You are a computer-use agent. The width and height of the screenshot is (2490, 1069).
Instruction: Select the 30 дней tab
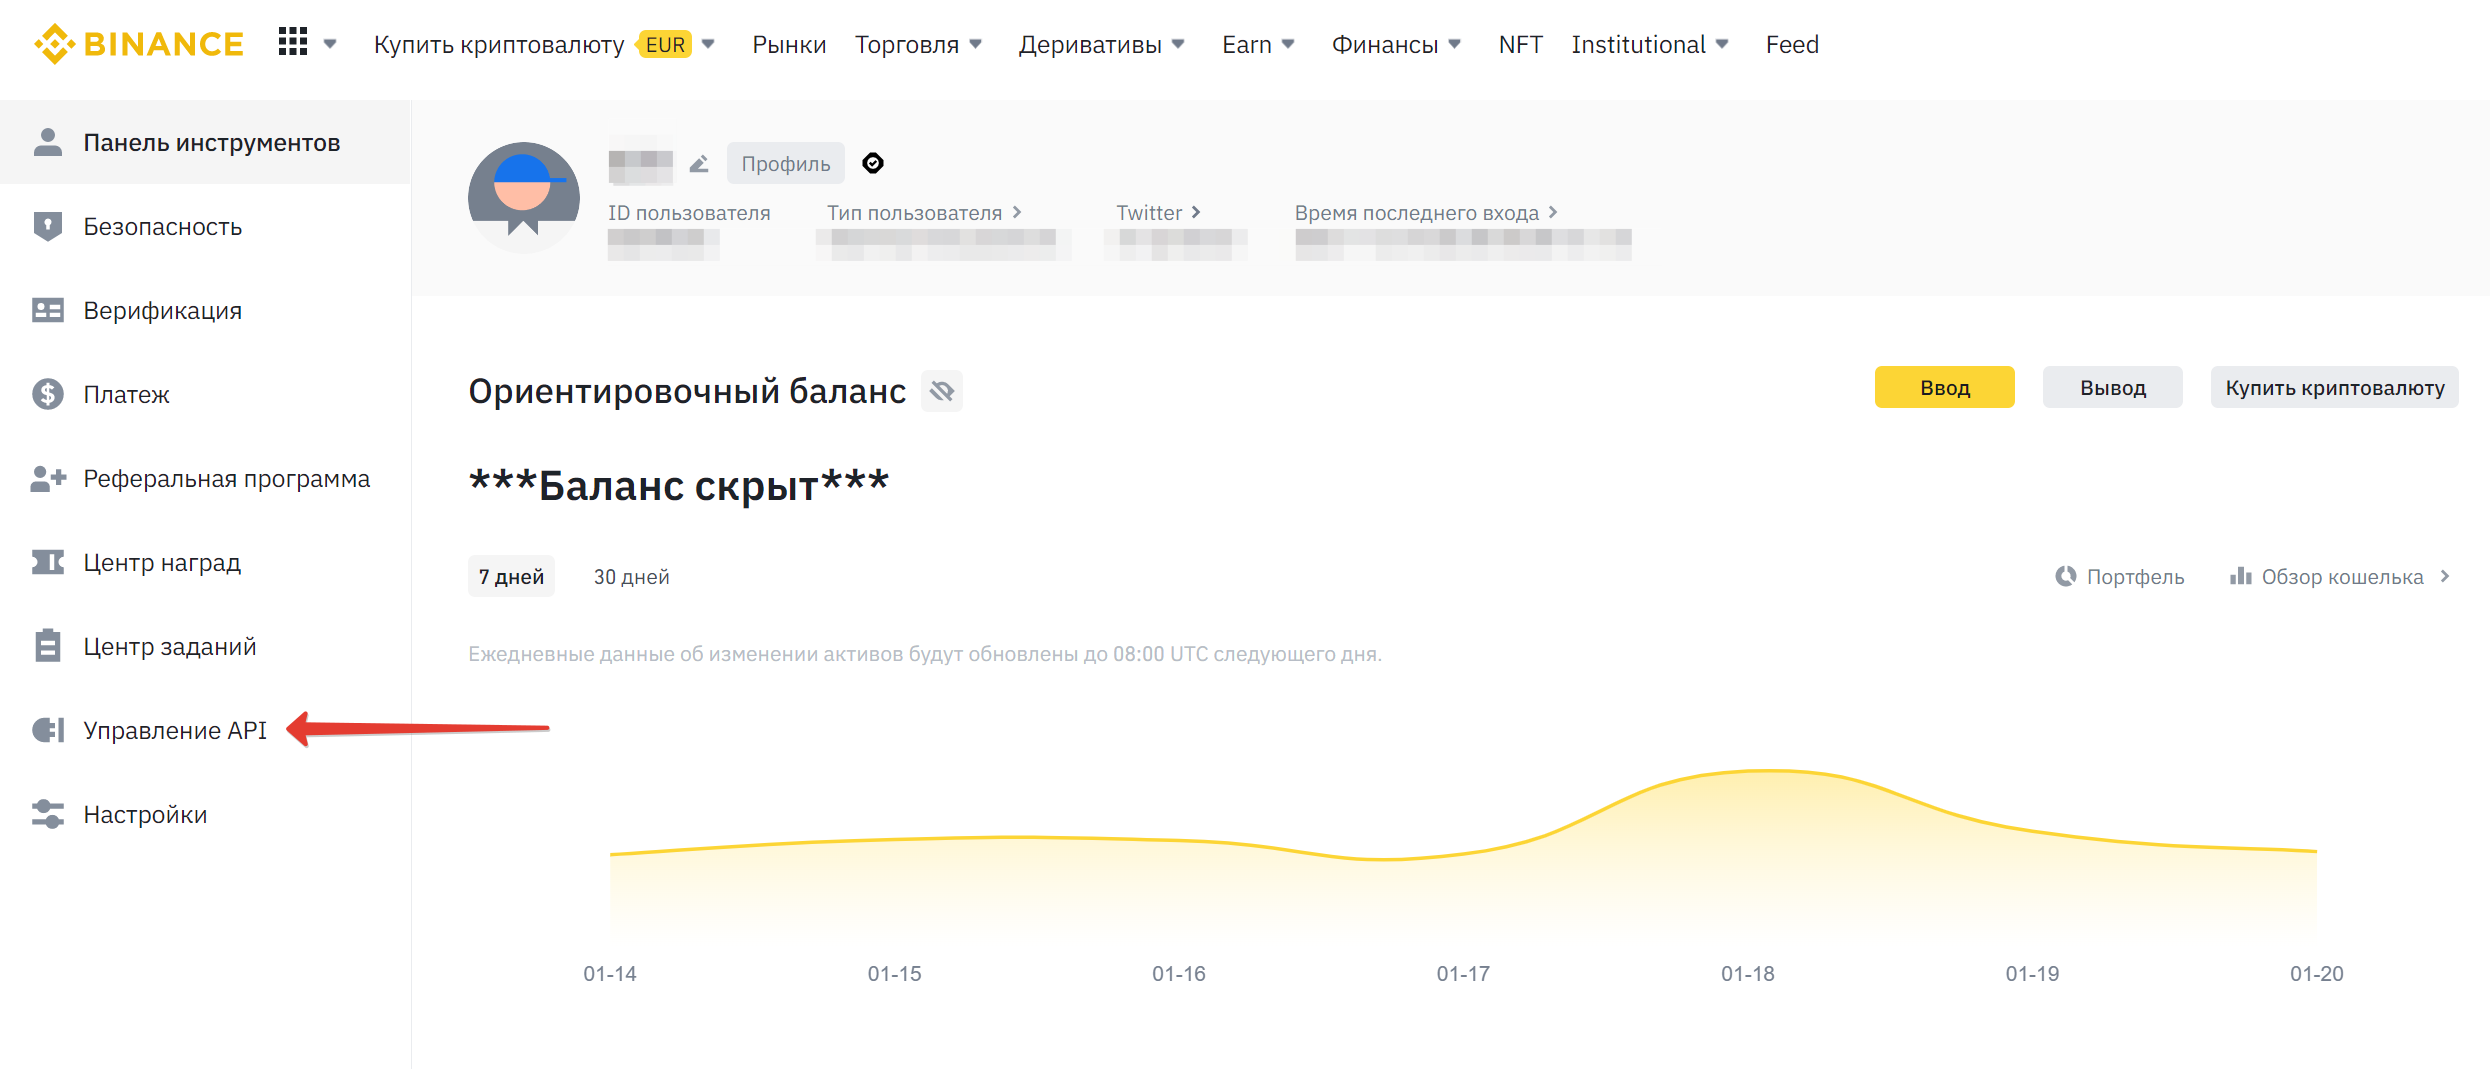[632, 576]
